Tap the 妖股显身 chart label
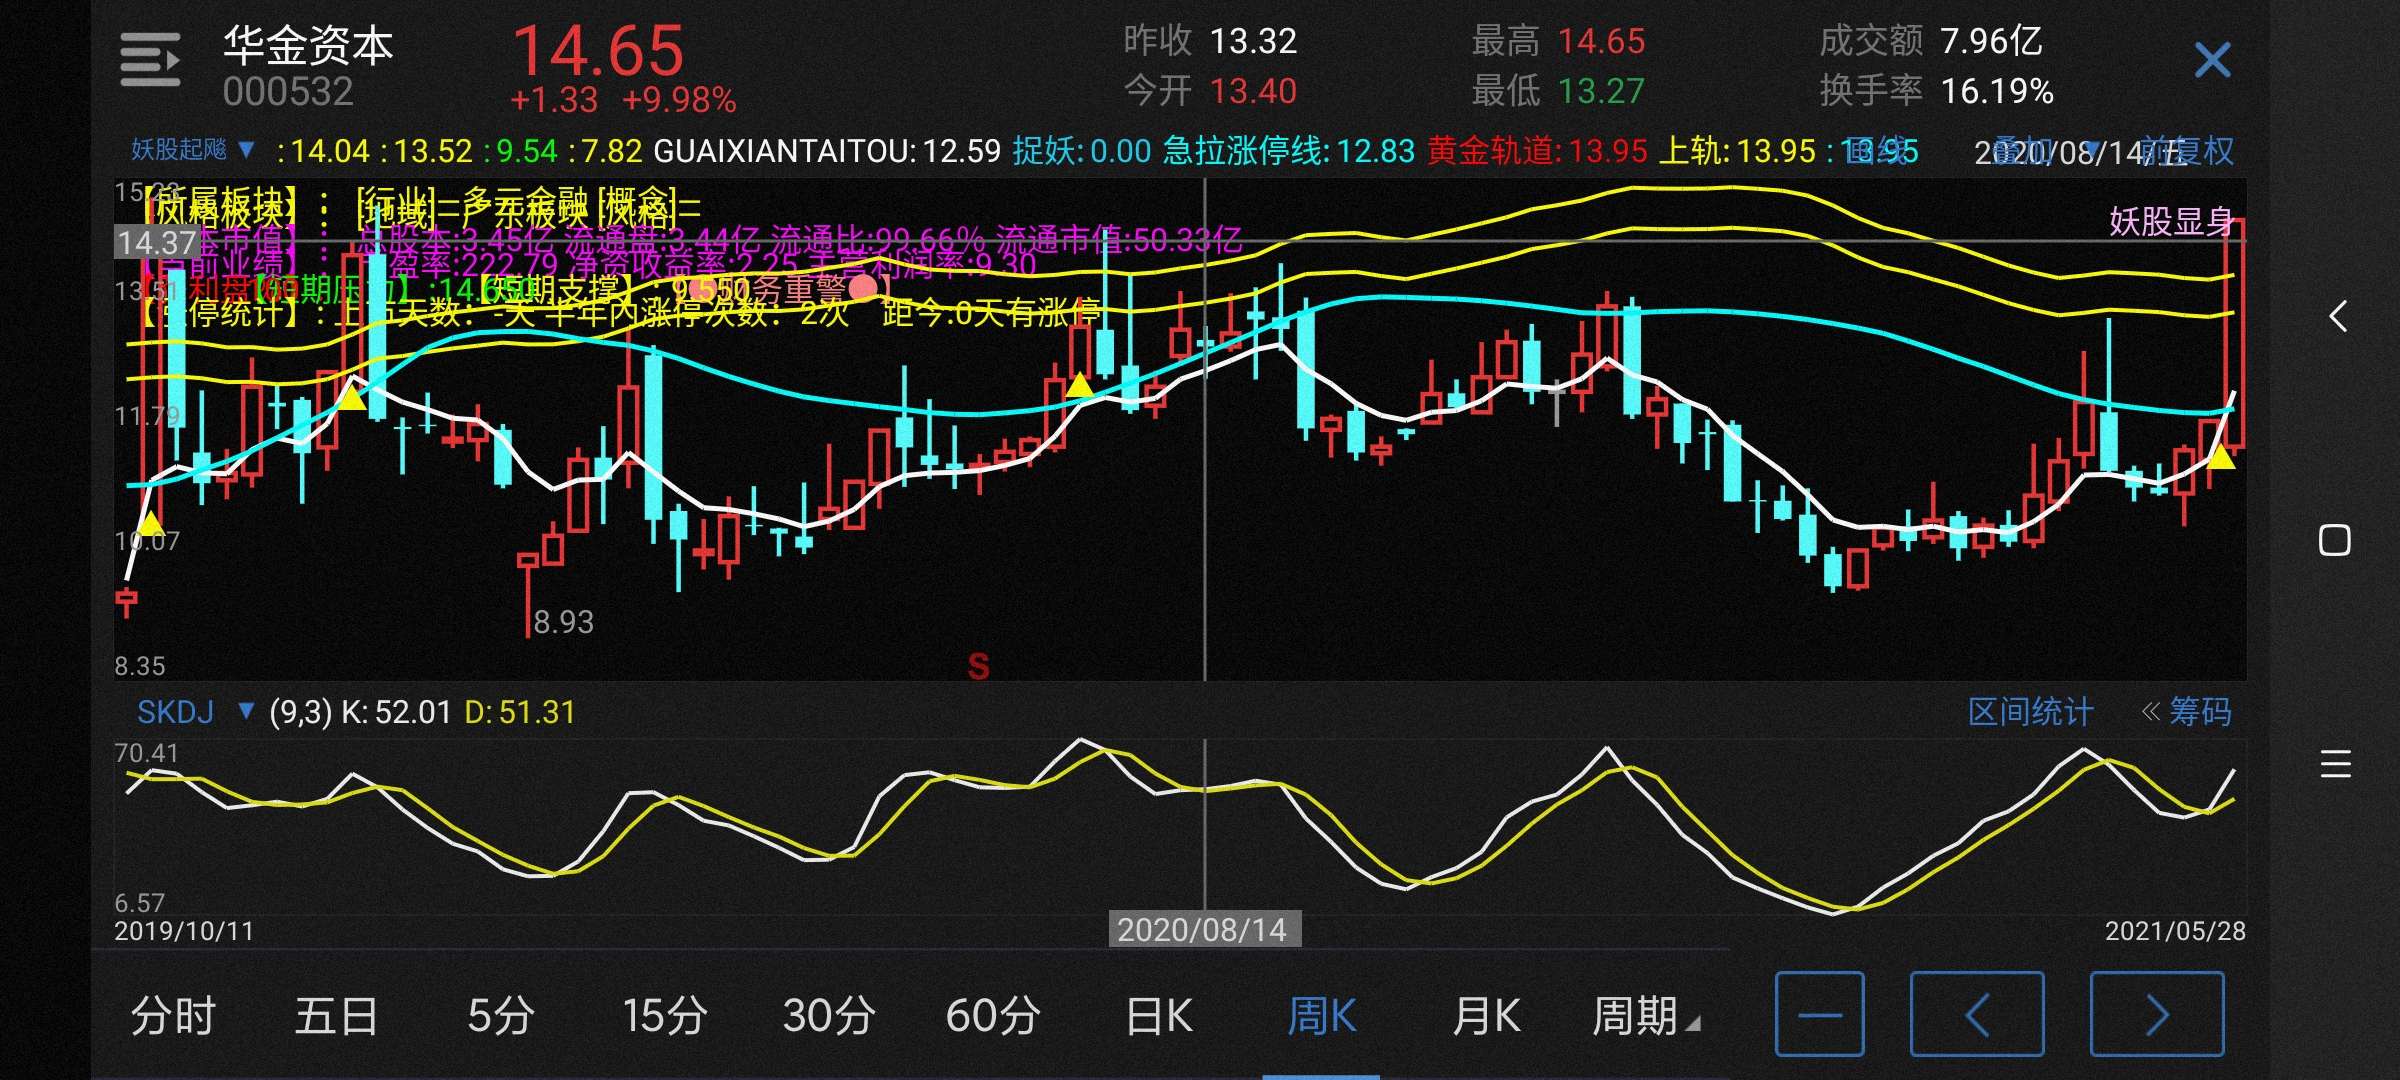Screen dimensions: 2400x1080 (2171, 221)
